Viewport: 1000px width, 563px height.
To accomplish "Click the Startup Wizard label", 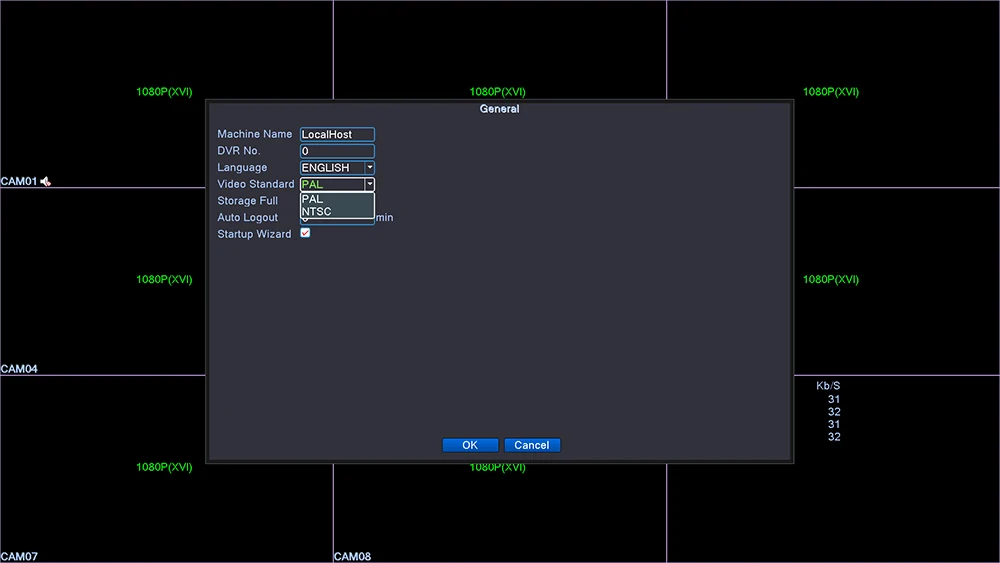I will (x=254, y=234).
